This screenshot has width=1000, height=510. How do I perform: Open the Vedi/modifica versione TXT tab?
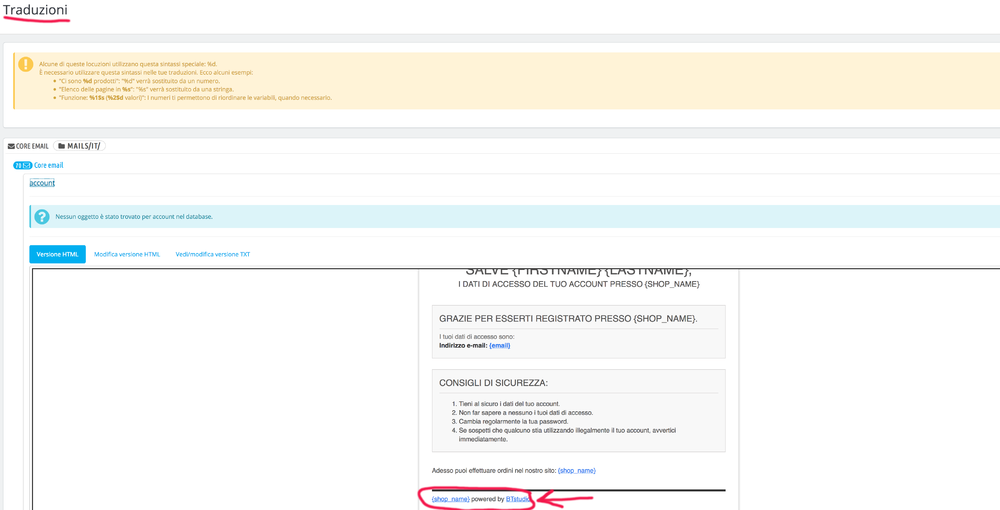213,254
